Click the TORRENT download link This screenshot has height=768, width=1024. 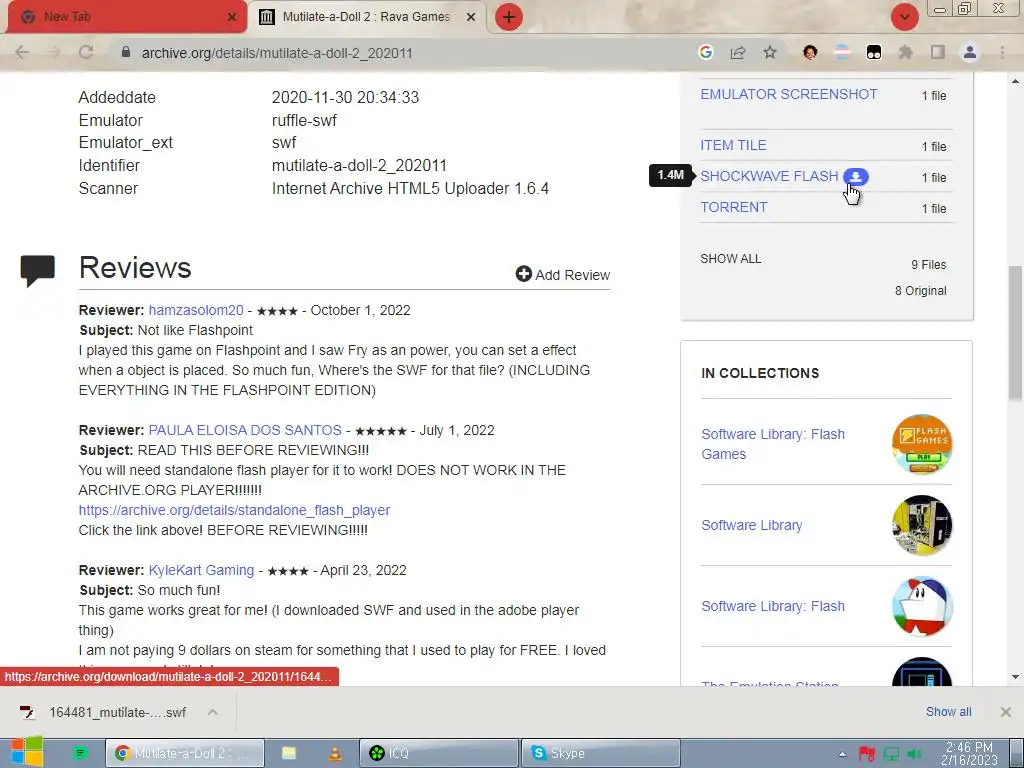[733, 207]
